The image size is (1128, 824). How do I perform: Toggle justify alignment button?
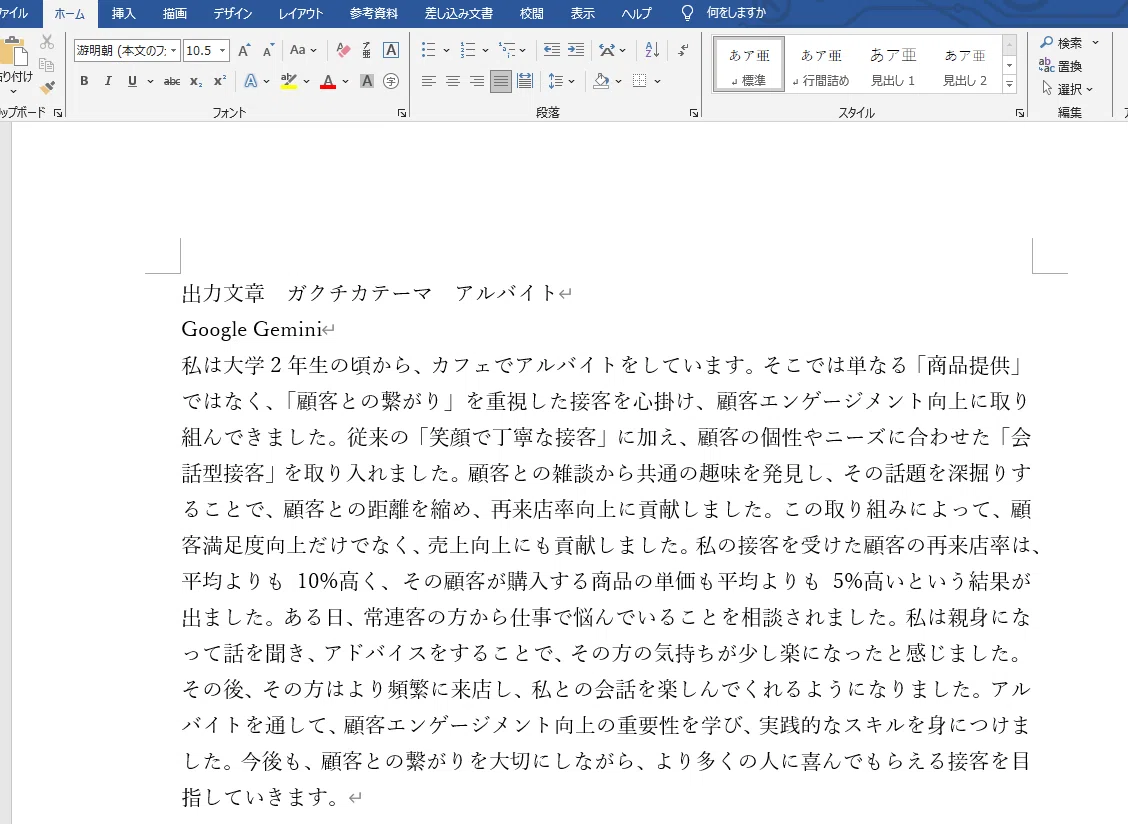501,81
